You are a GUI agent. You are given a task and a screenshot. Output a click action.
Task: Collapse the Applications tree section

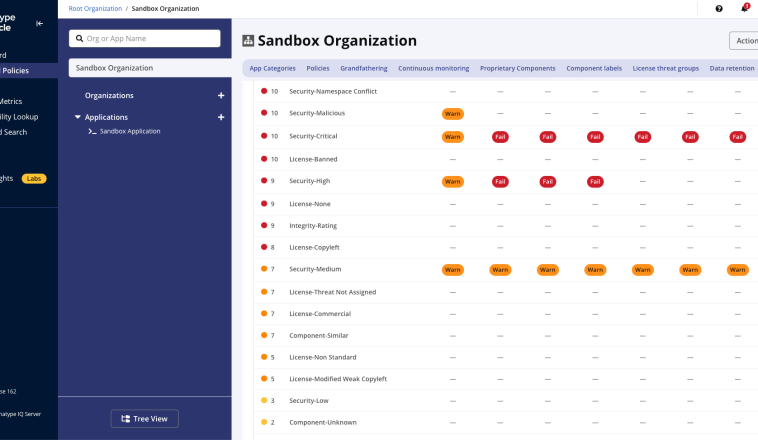click(x=78, y=117)
